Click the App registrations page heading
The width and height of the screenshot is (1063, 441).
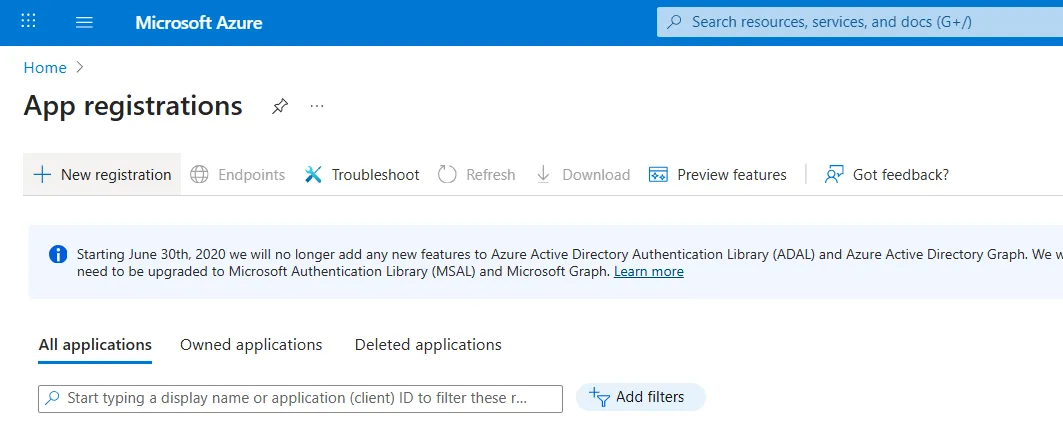coord(133,106)
